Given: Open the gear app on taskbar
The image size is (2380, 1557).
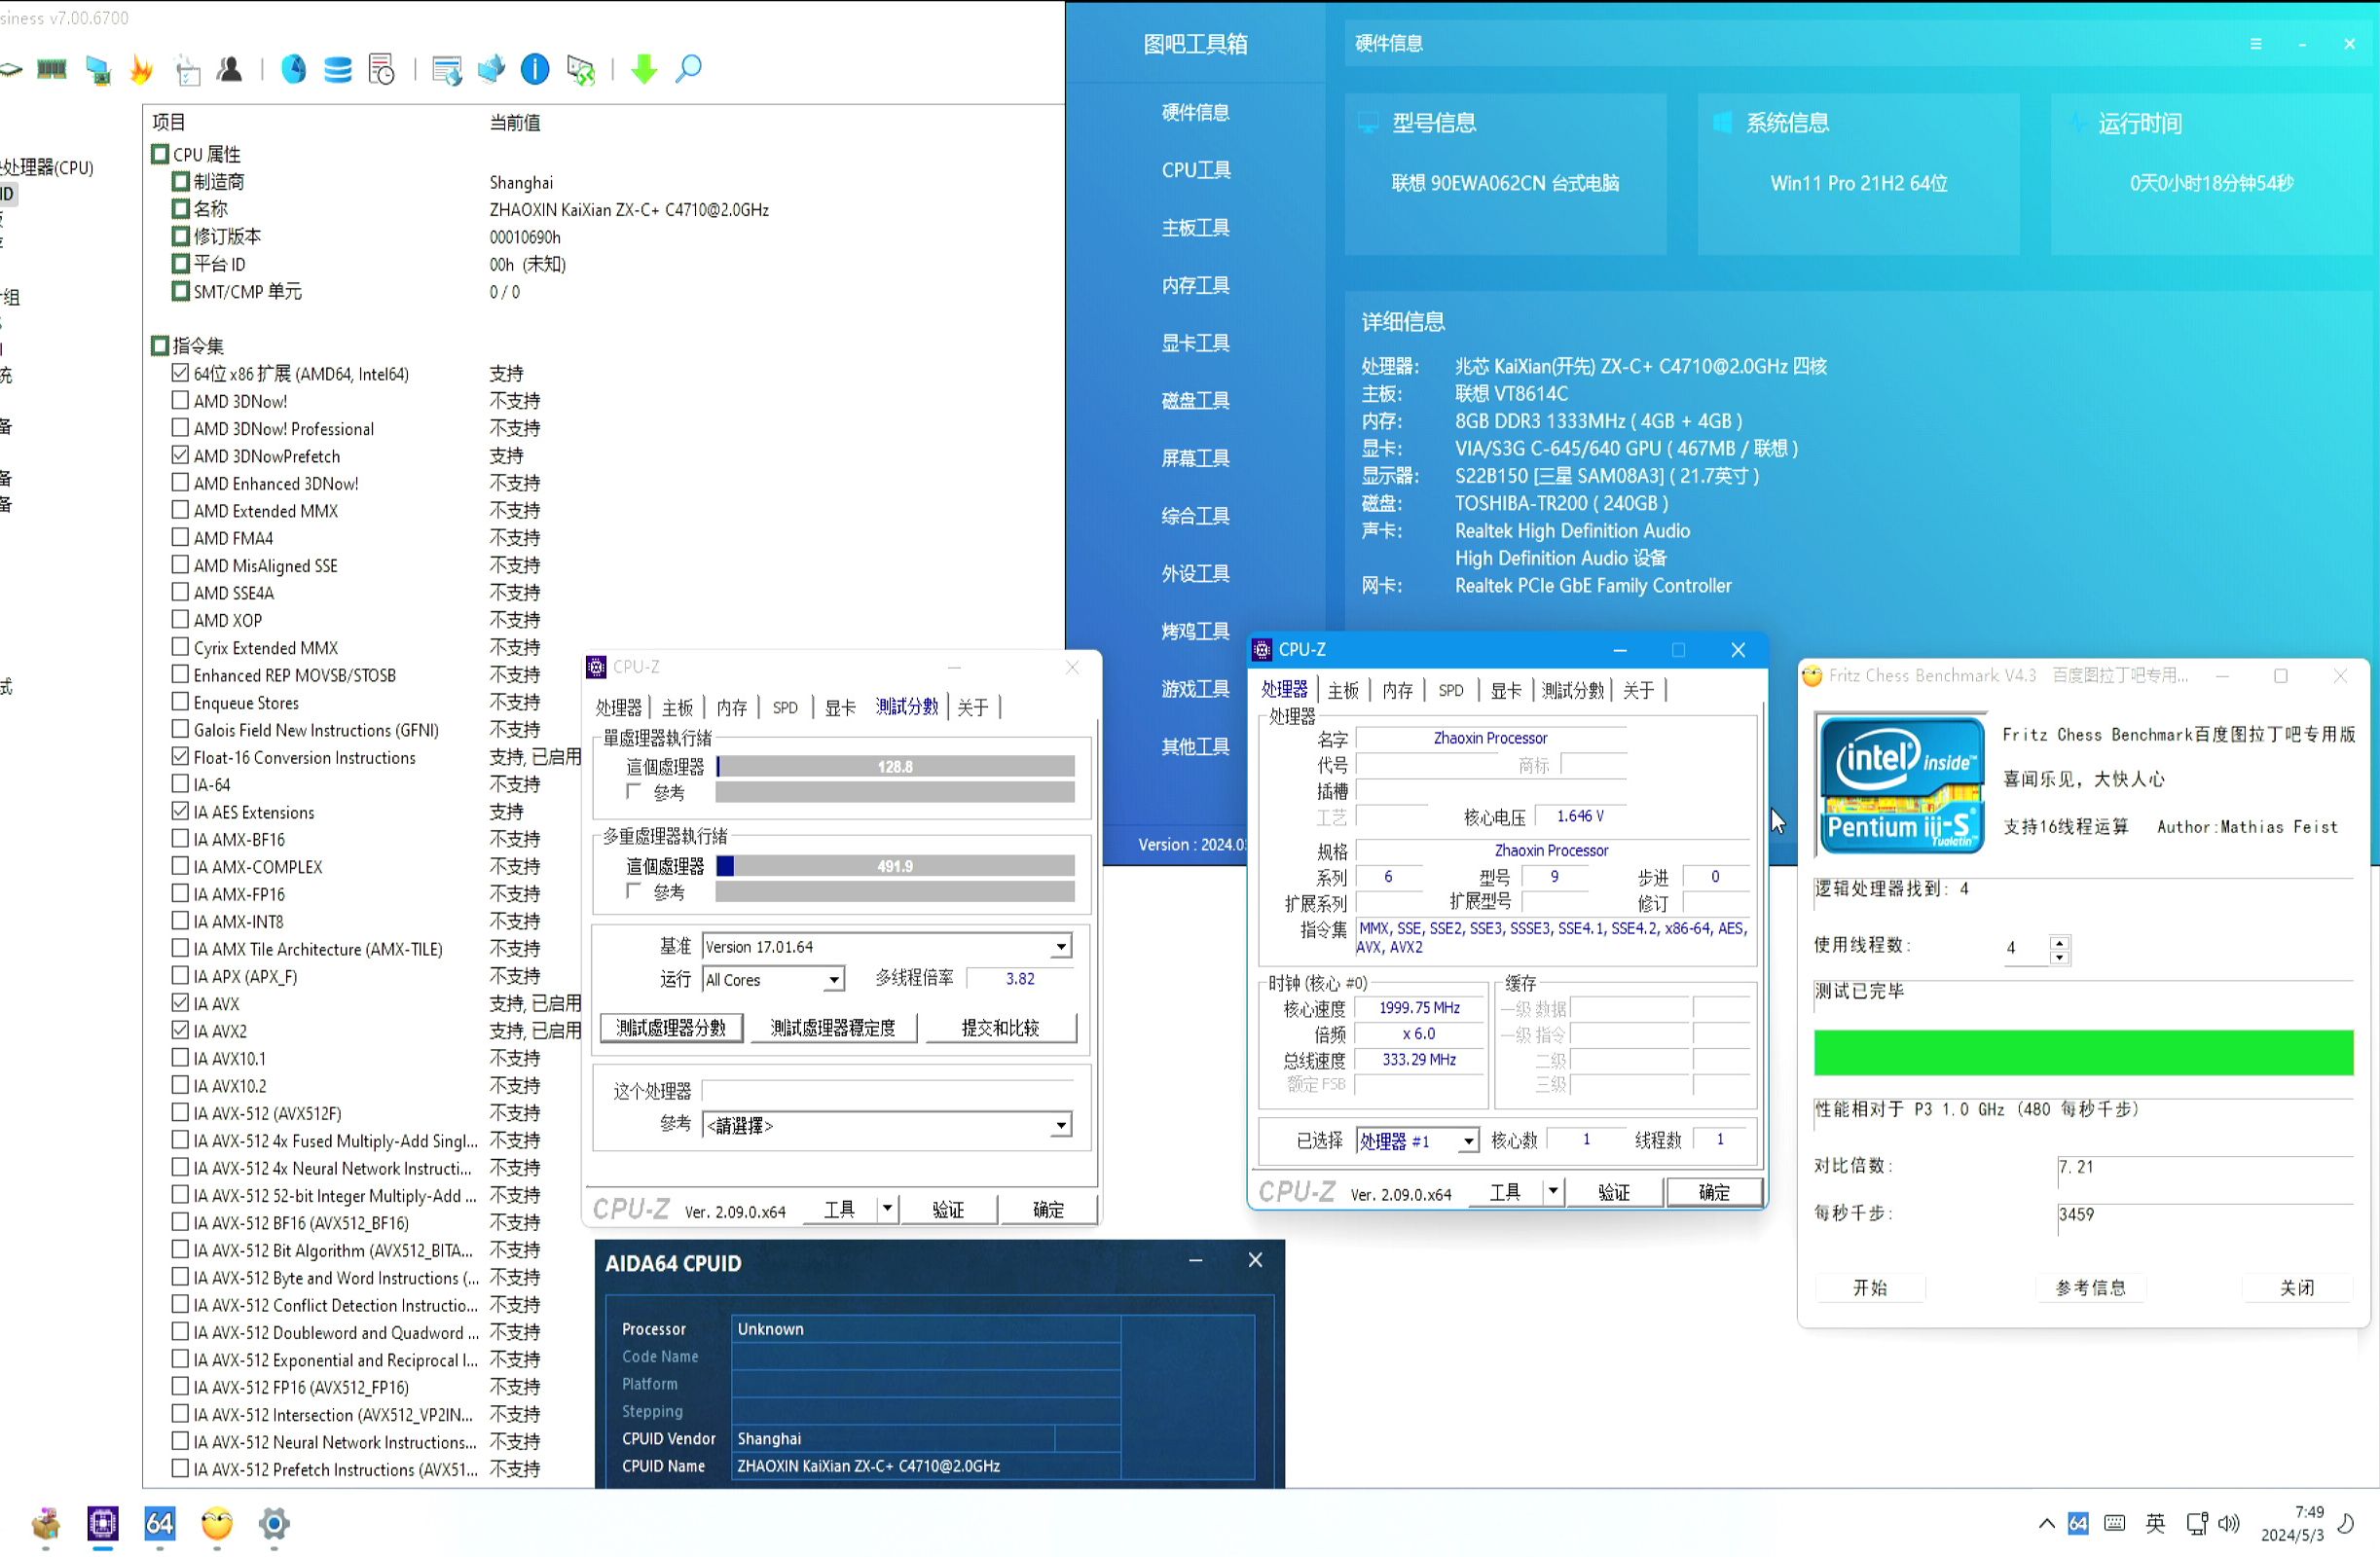Looking at the screenshot, I should tap(274, 1524).
